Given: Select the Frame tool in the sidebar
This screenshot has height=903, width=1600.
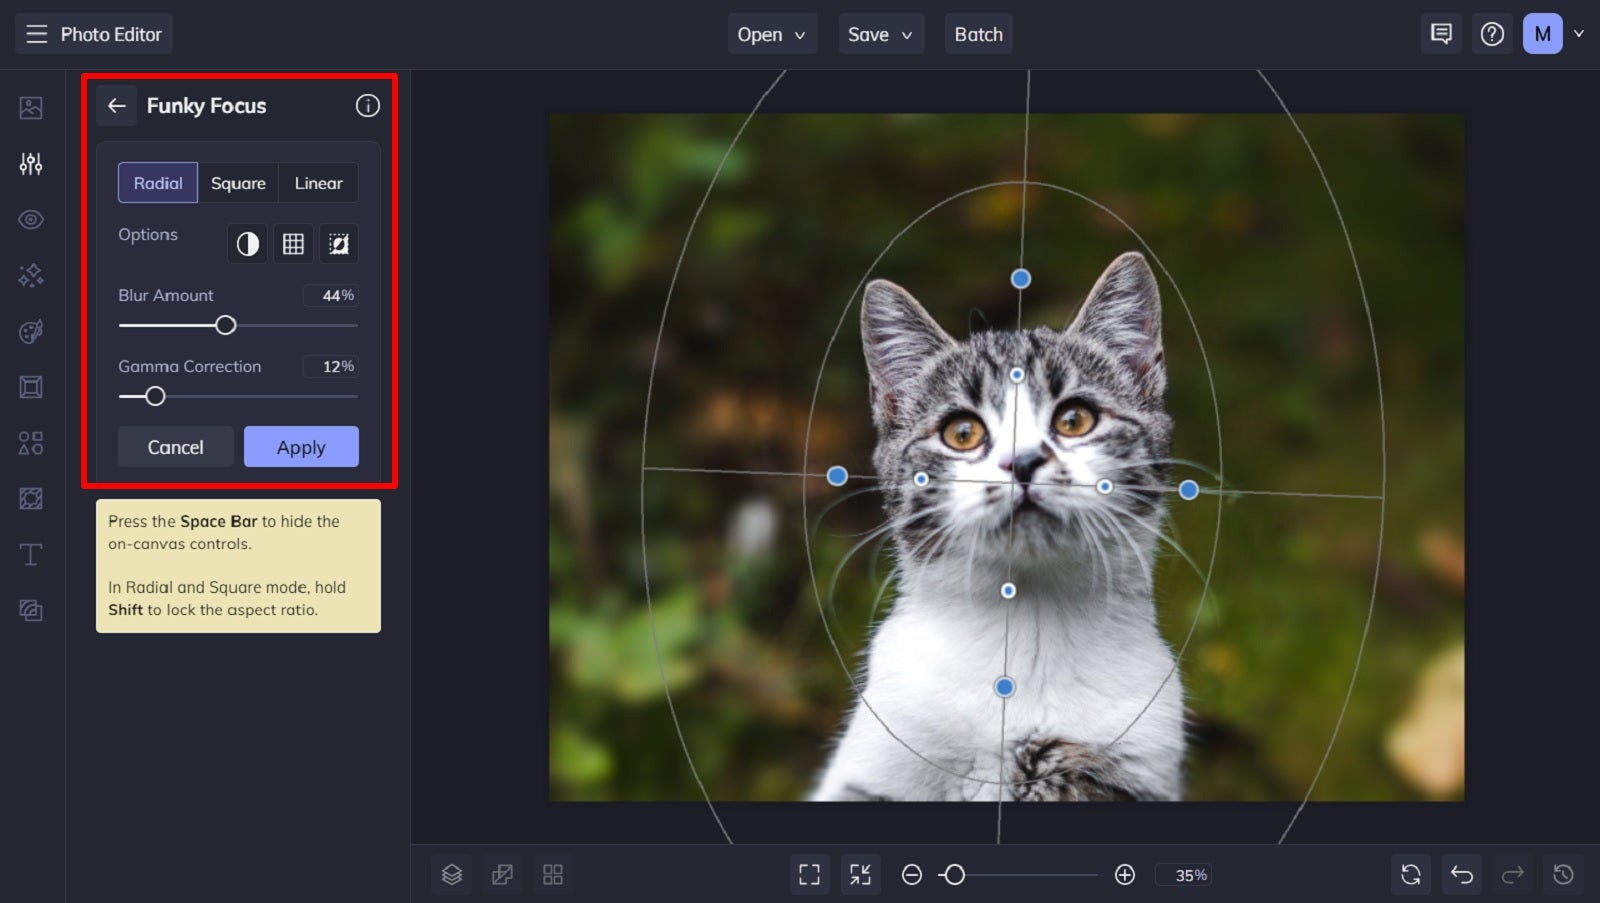Looking at the screenshot, I should pyautogui.click(x=30, y=387).
